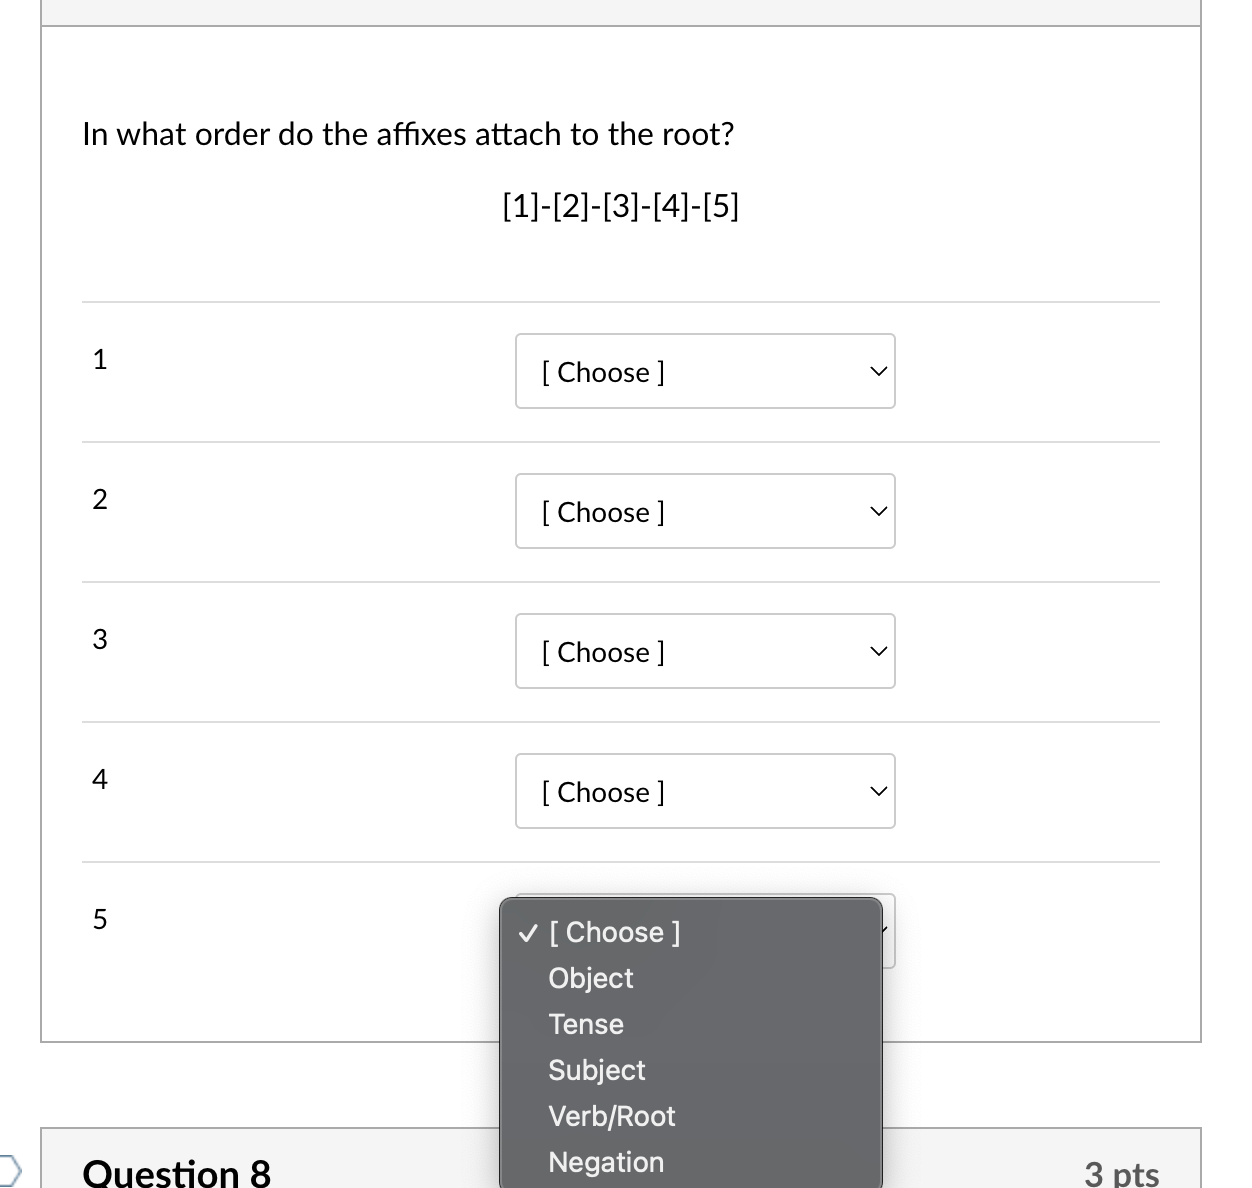The image size is (1252, 1188).
Task: Choose "Subject" for blank 5
Action: [x=596, y=1070]
